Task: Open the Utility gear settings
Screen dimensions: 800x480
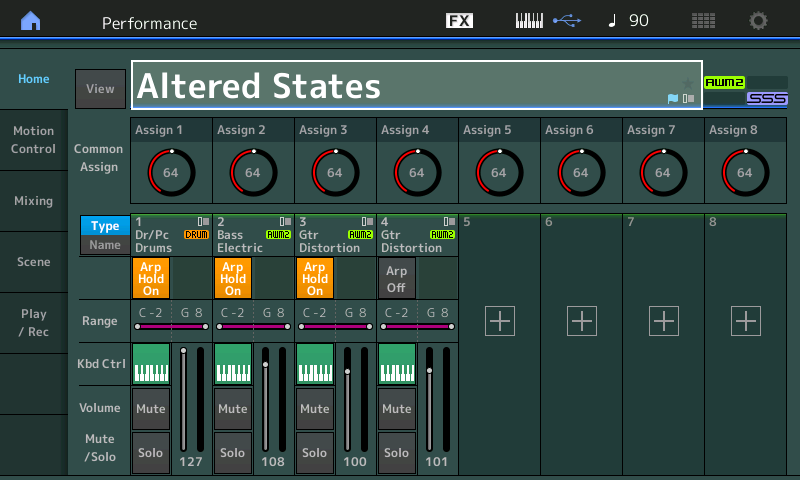Action: [x=758, y=21]
